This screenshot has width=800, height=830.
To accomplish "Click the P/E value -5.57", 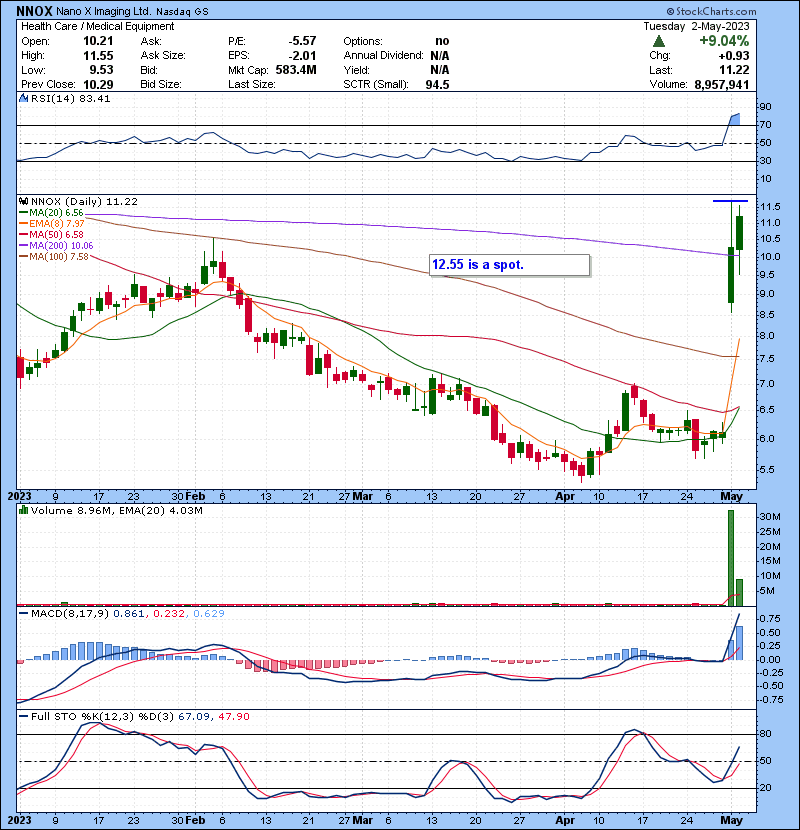I will [x=302, y=41].
